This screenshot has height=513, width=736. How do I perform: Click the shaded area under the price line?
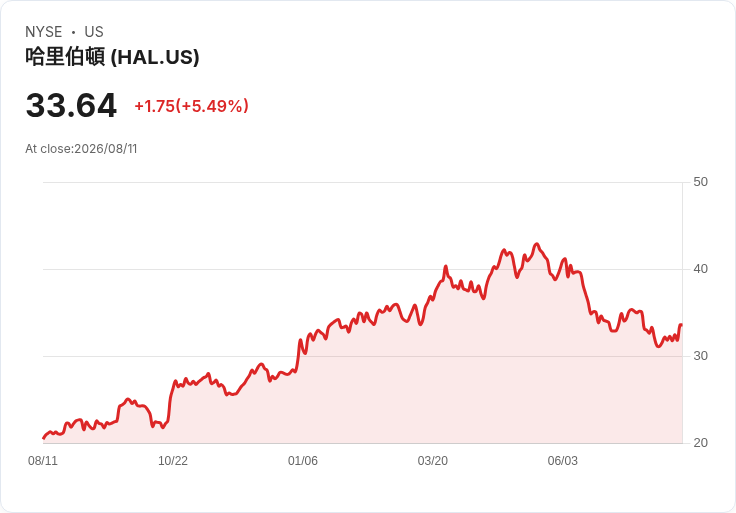(376, 399)
